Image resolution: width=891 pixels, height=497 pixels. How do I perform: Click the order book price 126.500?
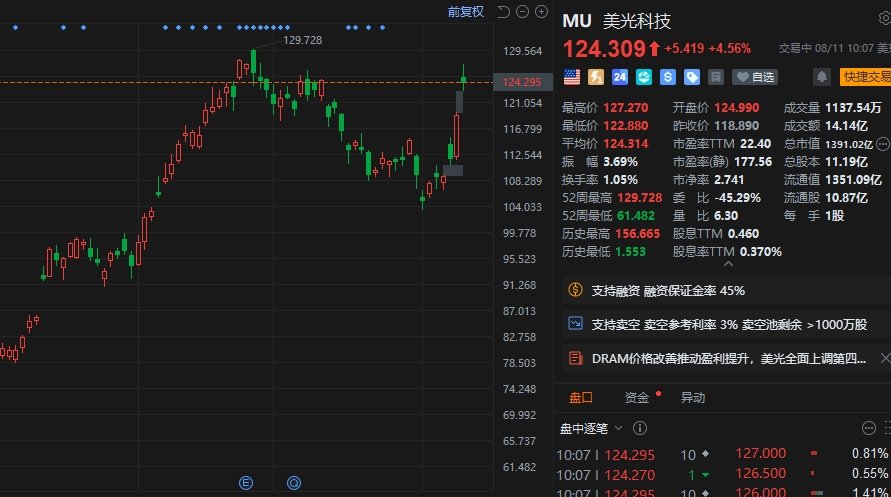[760, 473]
